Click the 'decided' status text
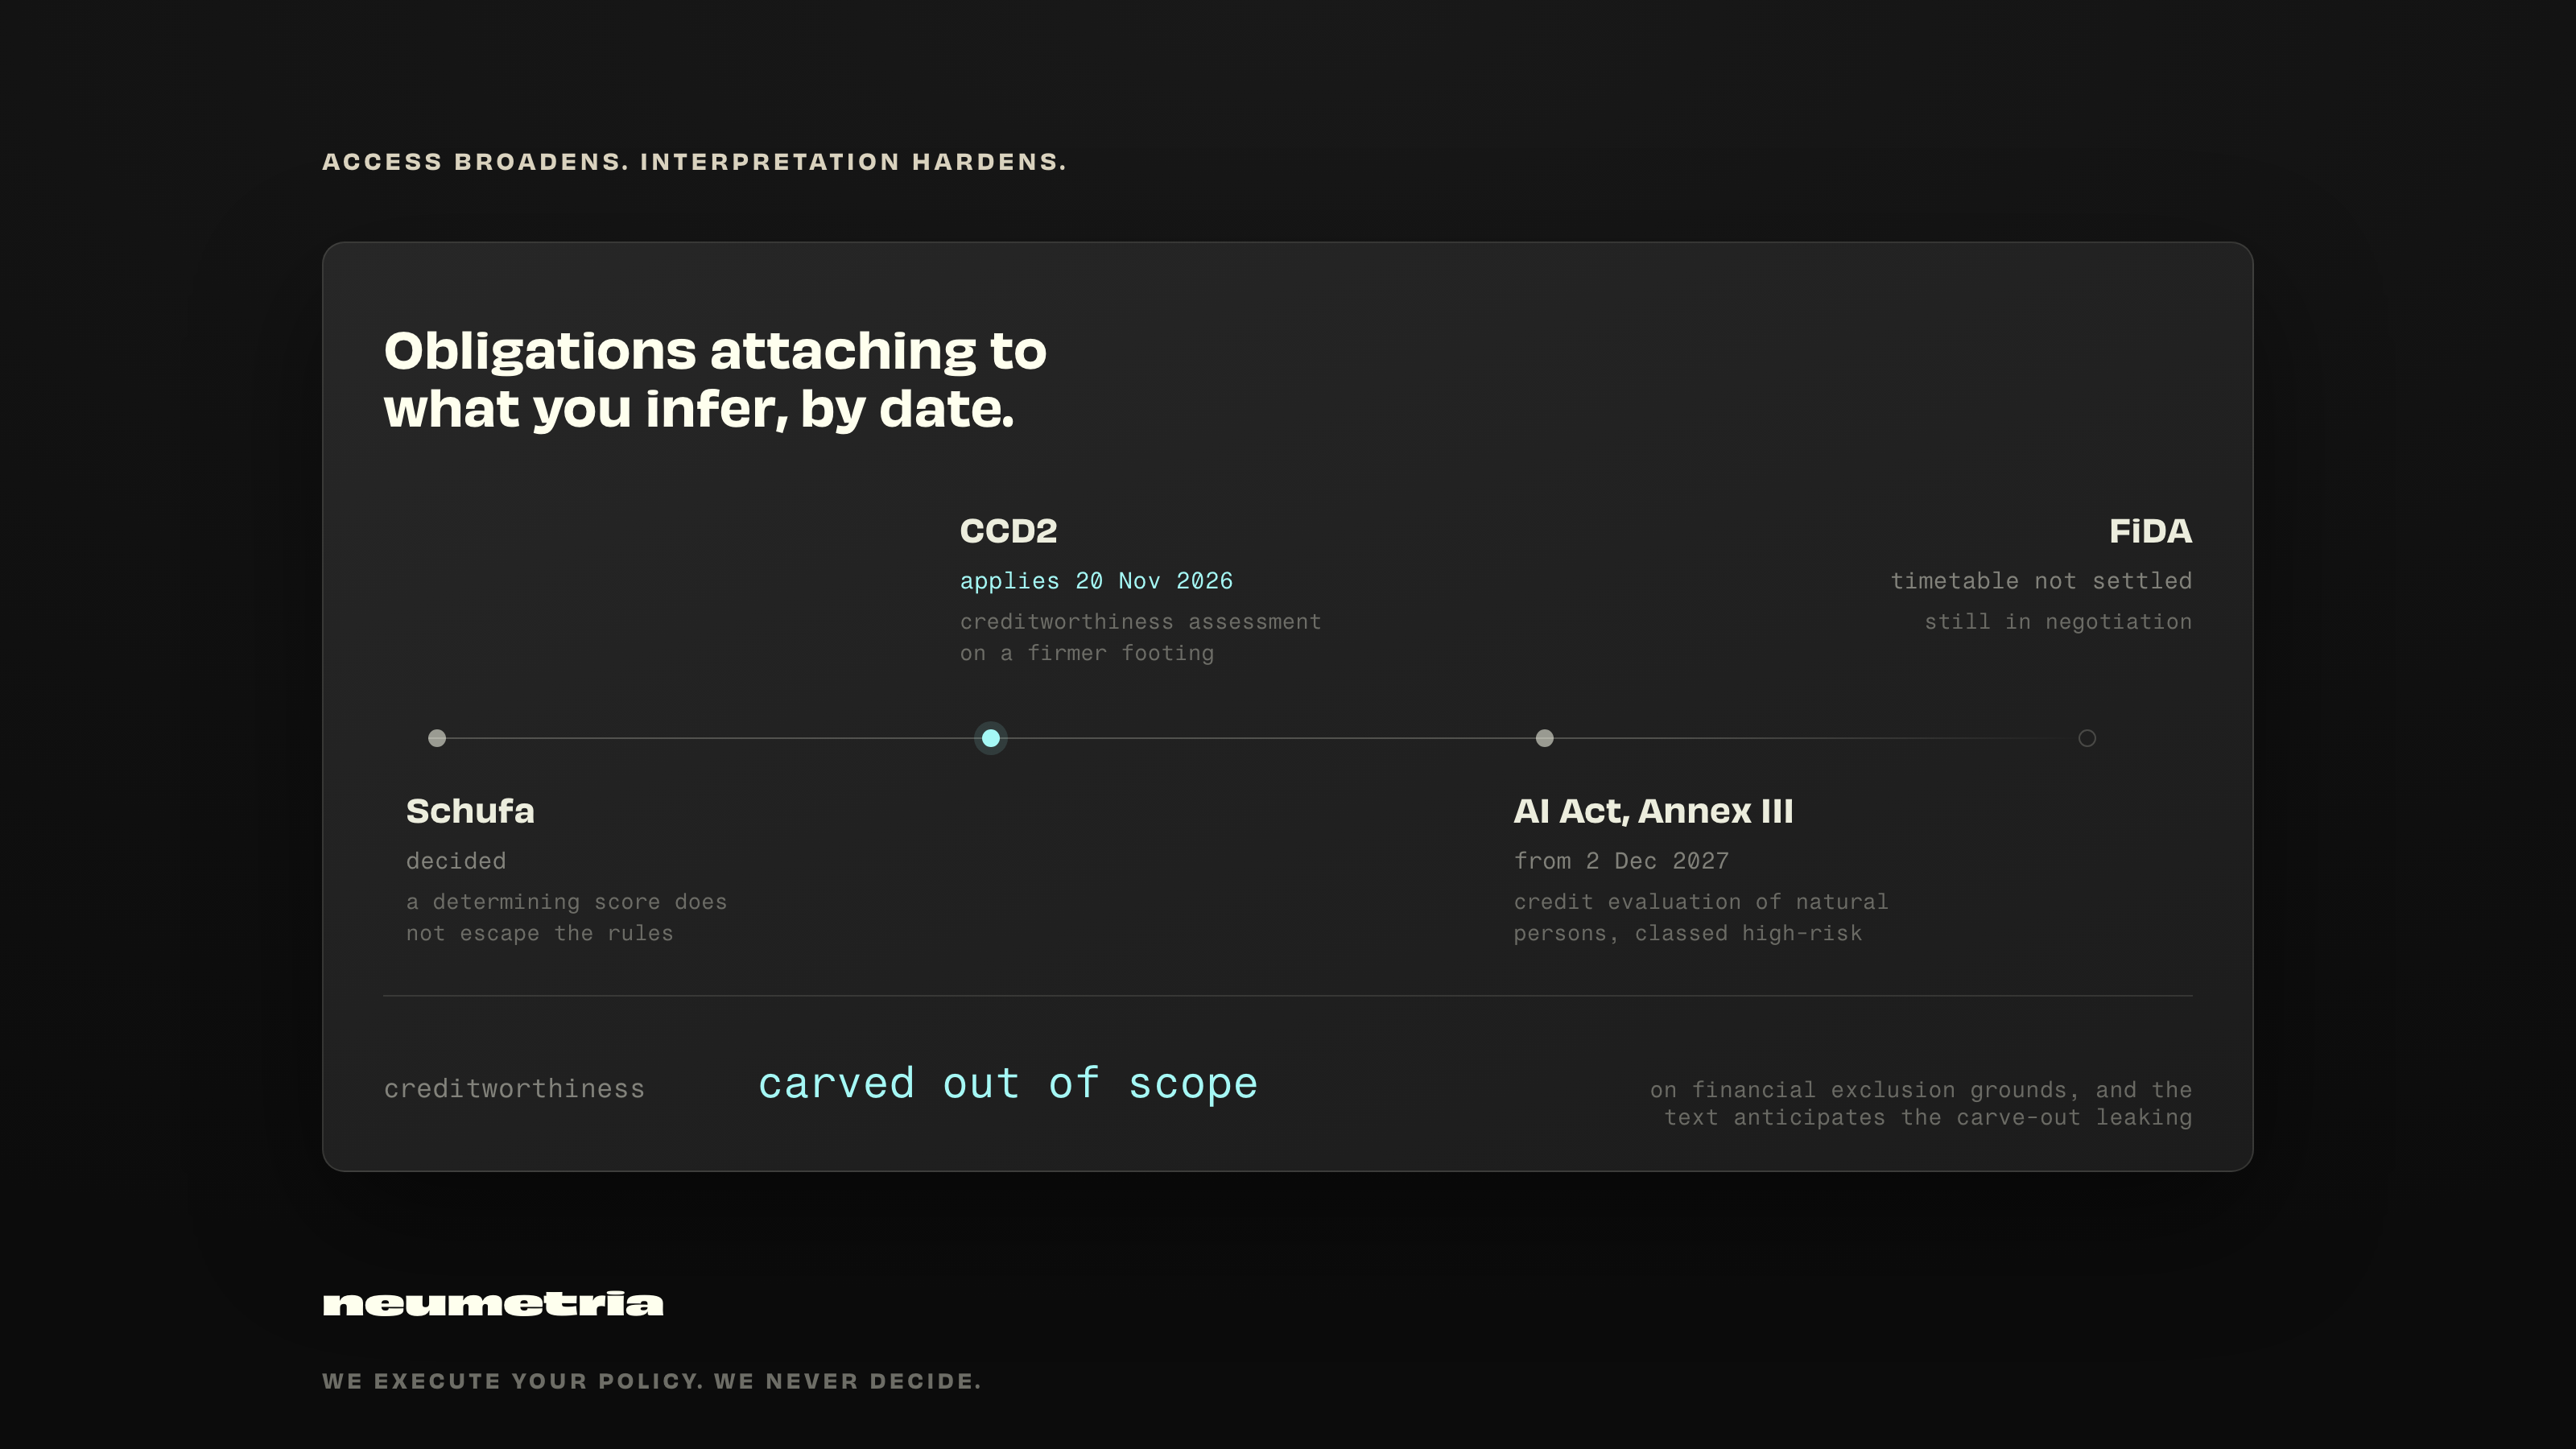This screenshot has width=2576, height=1449. tap(456, 861)
